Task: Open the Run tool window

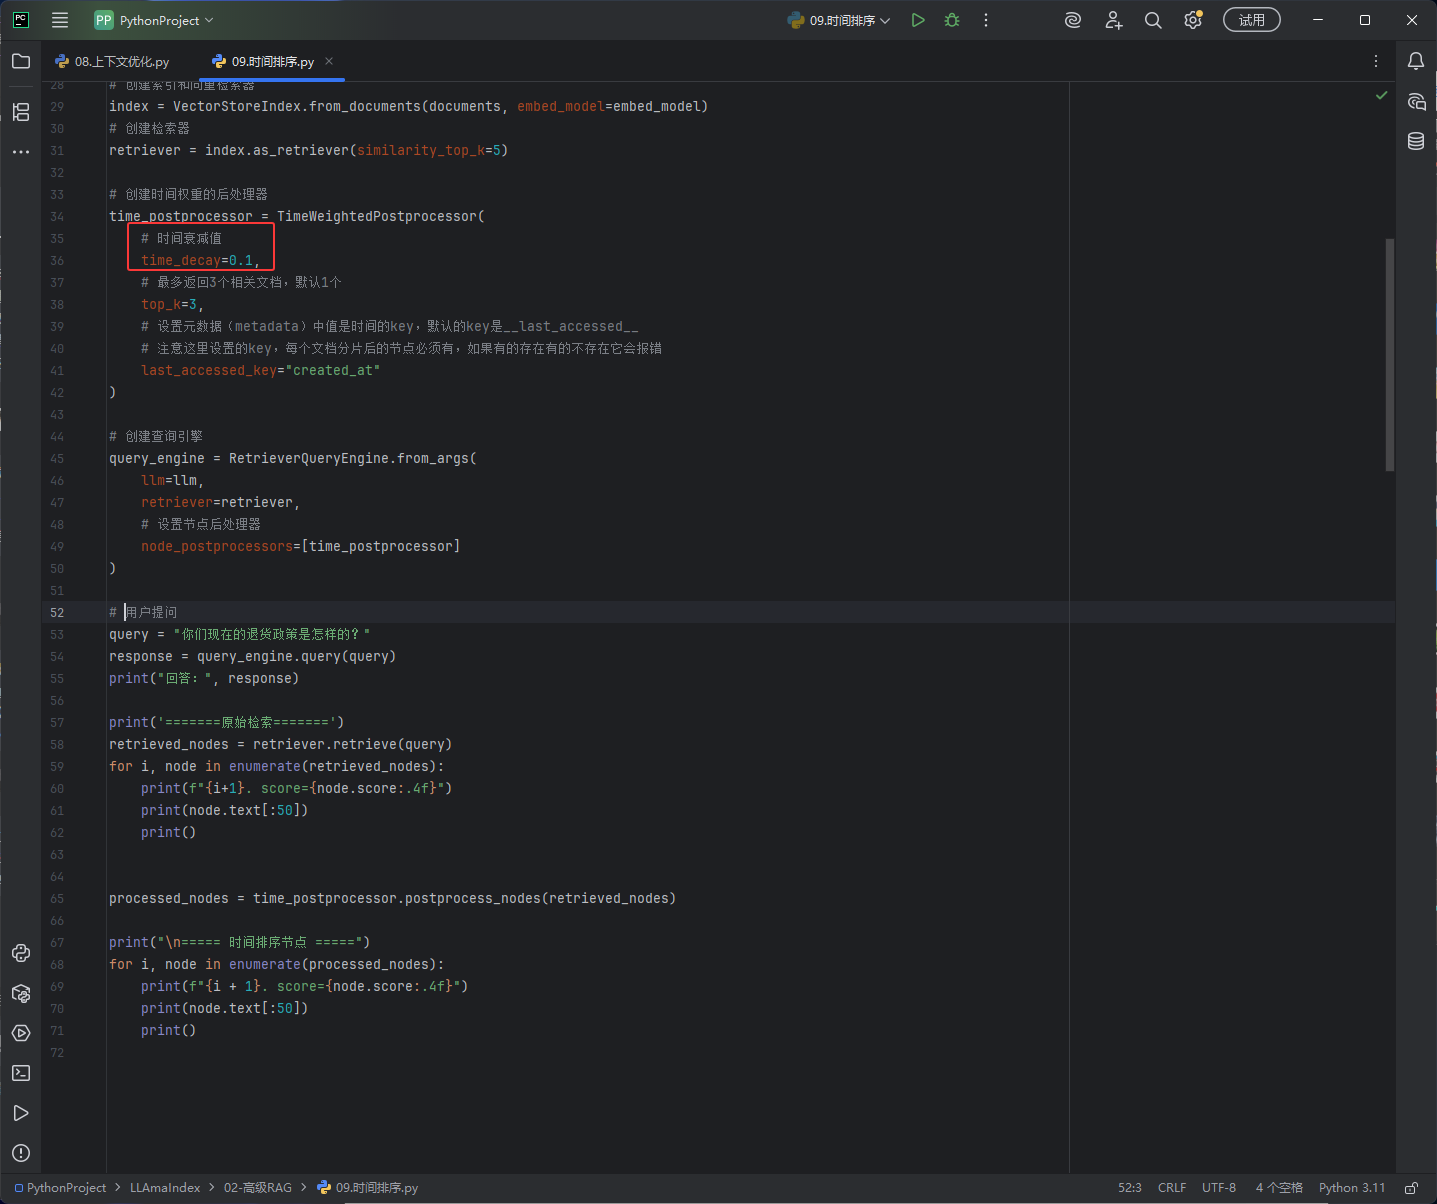Action: tap(21, 1113)
